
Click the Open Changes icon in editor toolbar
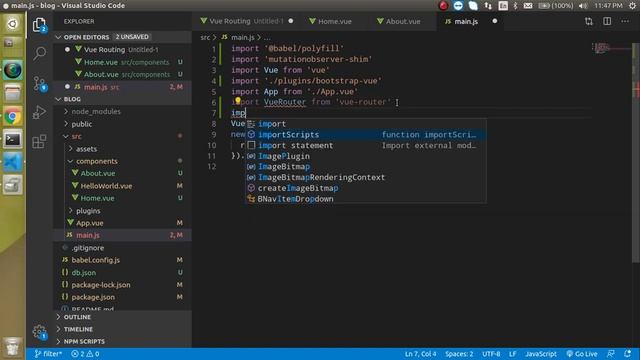[589, 21]
